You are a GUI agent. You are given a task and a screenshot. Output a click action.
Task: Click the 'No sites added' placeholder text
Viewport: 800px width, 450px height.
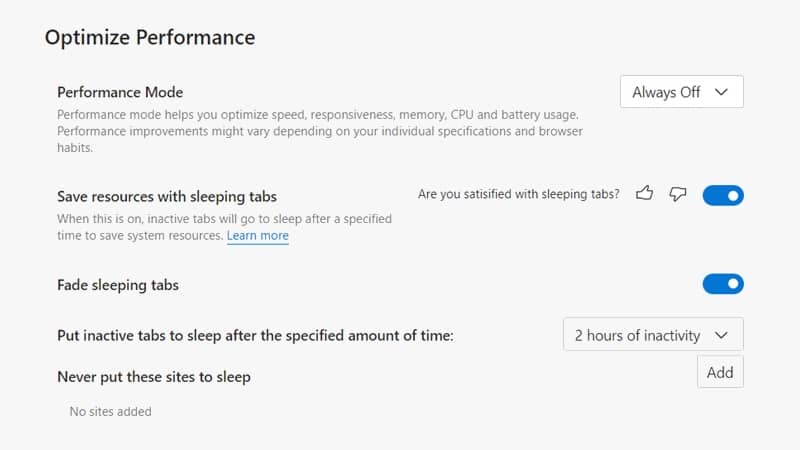pyautogui.click(x=110, y=411)
